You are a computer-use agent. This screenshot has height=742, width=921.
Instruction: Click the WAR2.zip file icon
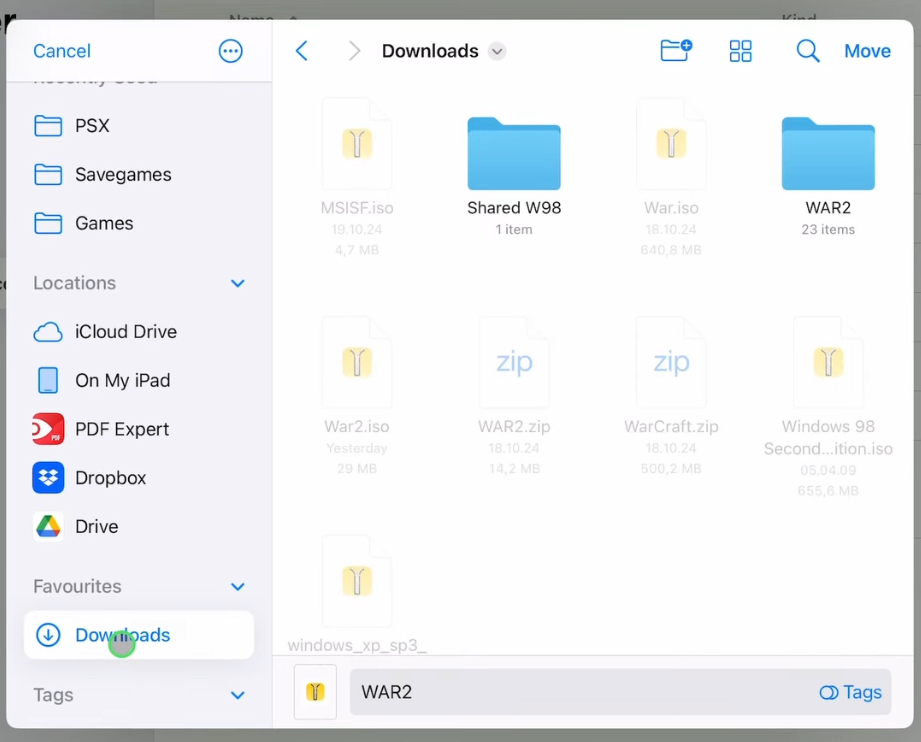[514, 362]
